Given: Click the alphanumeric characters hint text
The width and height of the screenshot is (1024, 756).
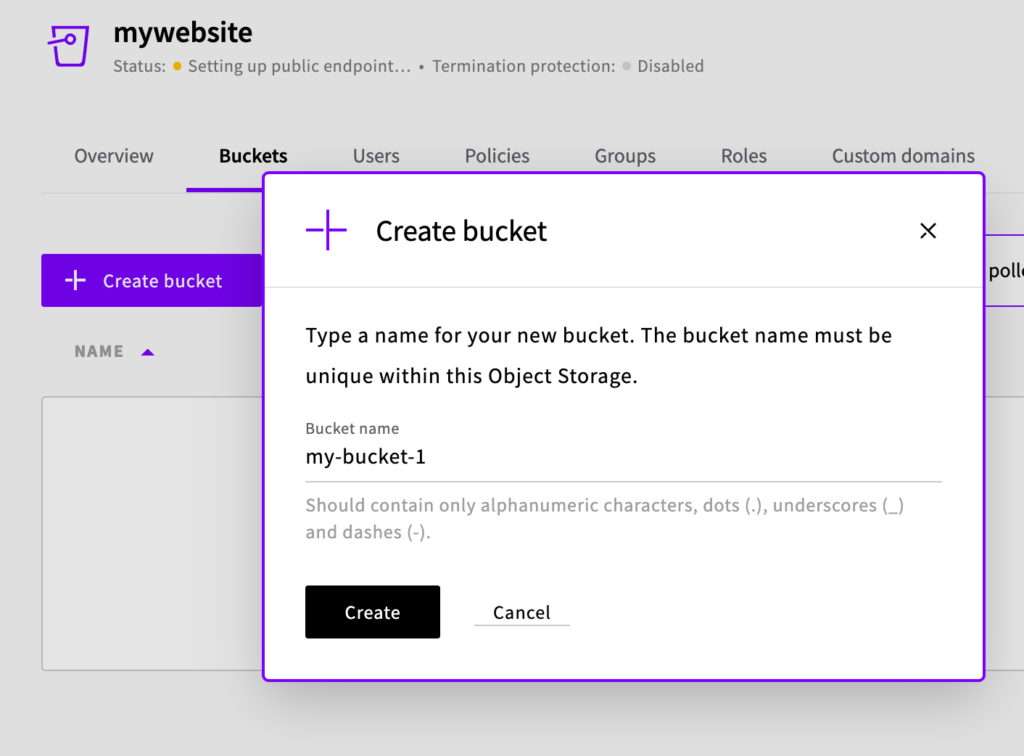Looking at the screenshot, I should point(605,518).
